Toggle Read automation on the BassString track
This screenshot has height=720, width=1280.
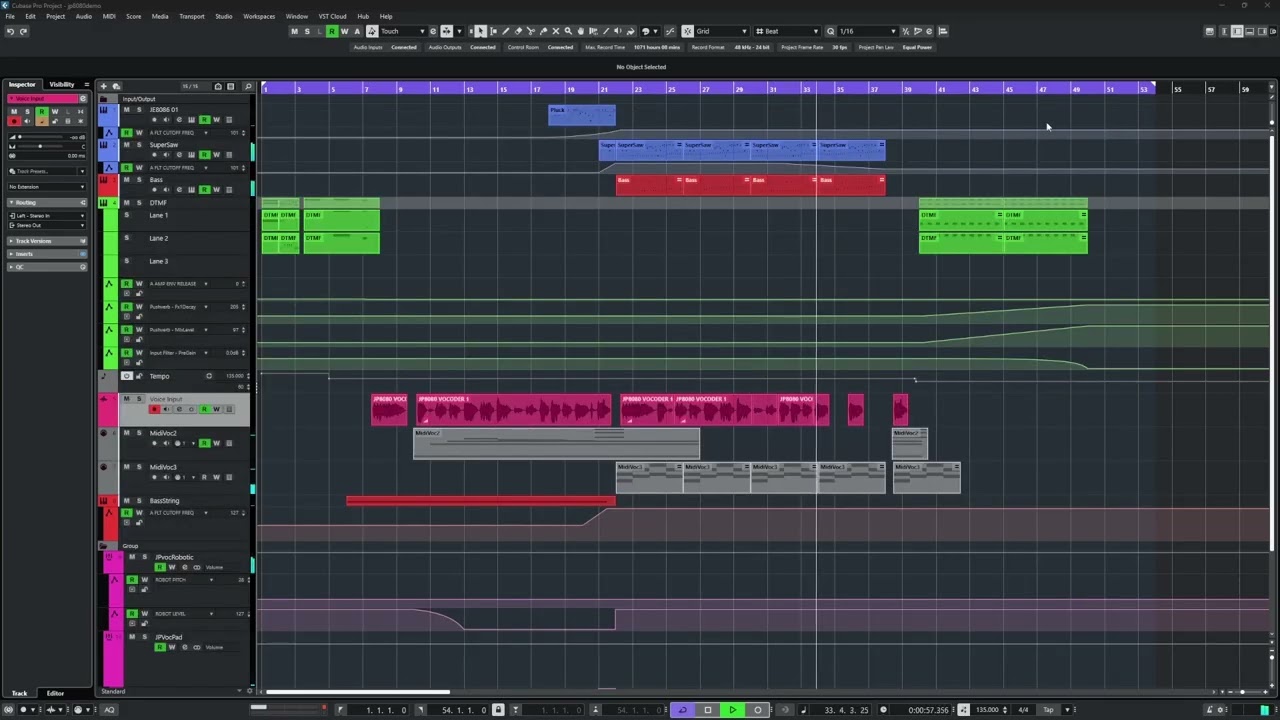(x=127, y=513)
